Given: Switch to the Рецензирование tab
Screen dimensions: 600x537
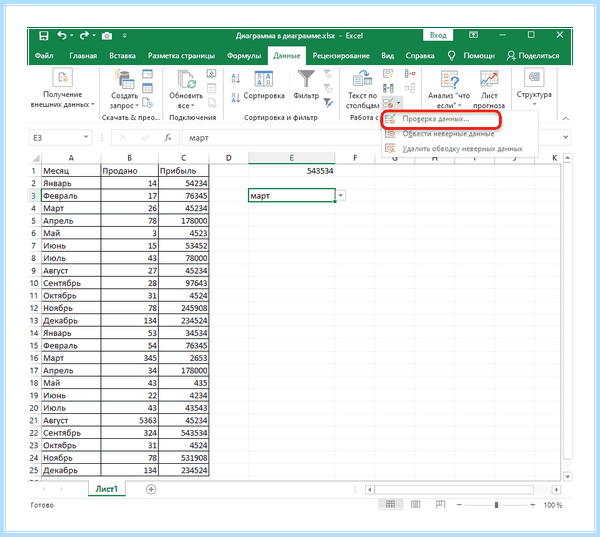Looking at the screenshot, I should pyautogui.click(x=341, y=56).
